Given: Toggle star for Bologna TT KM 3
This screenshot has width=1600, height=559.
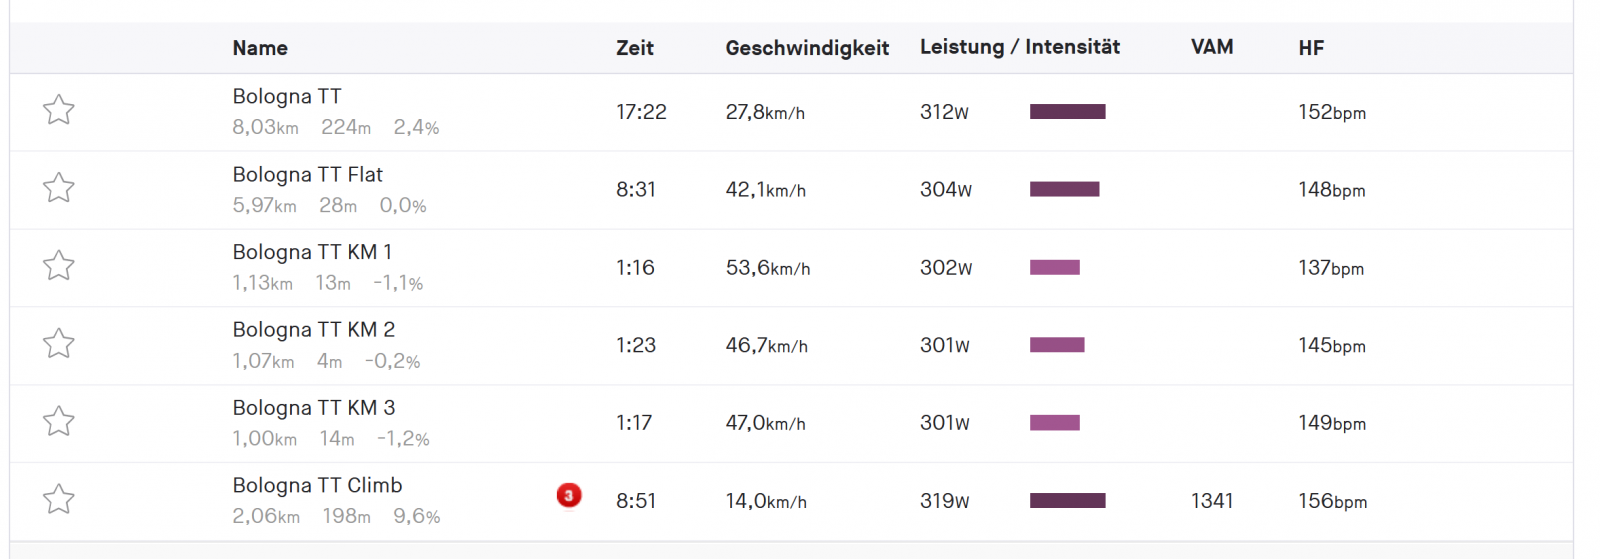Looking at the screenshot, I should [59, 421].
